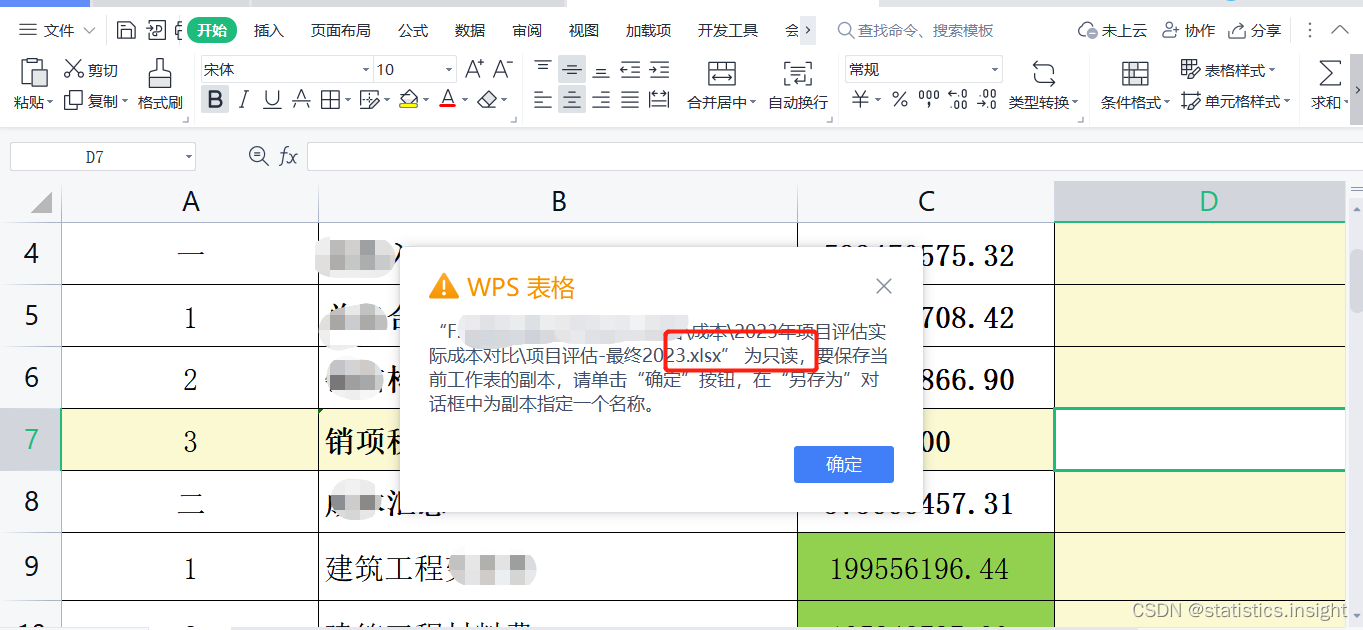Toggle italic formatting
Viewport: 1363px width, 630px height.
241,100
